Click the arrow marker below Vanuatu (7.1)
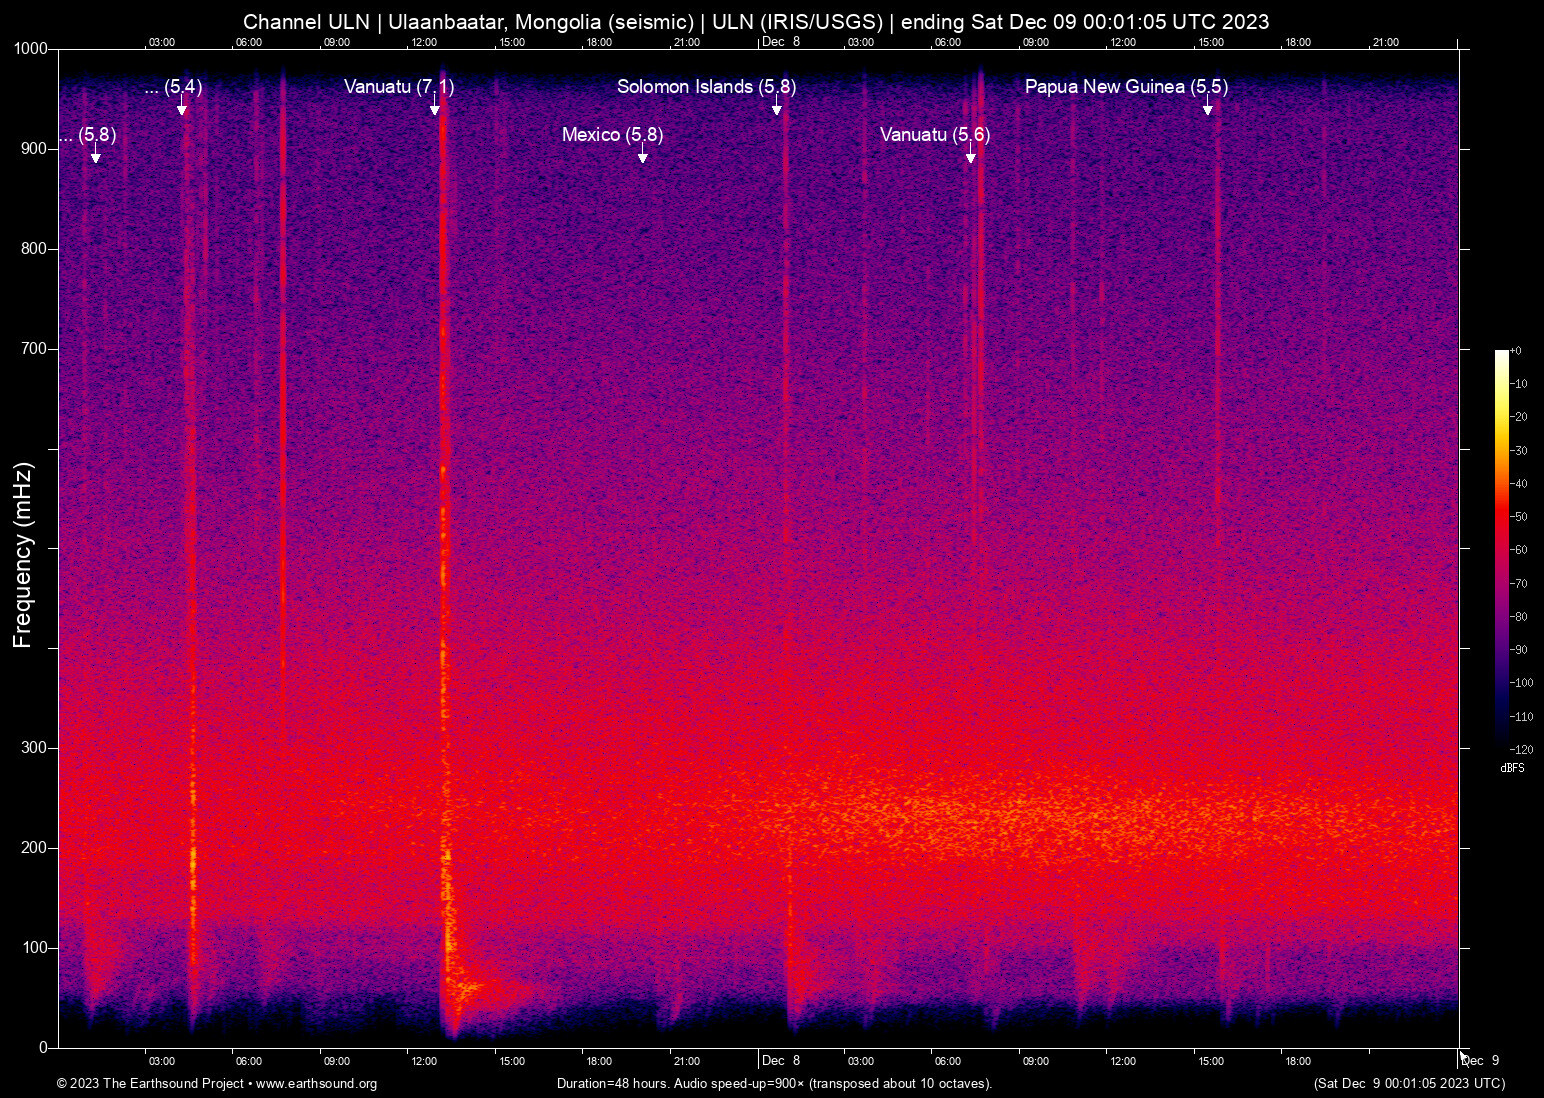Image resolution: width=1544 pixels, height=1098 pixels. (435, 108)
